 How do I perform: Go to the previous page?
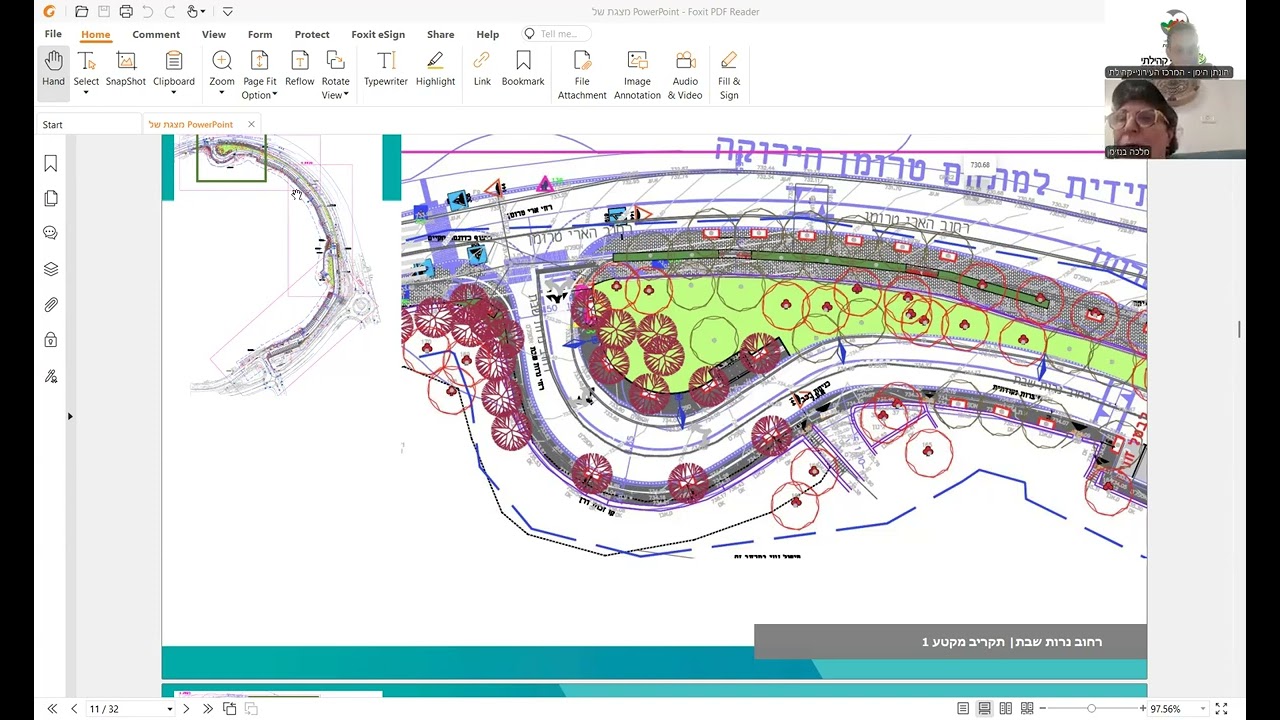(74, 709)
